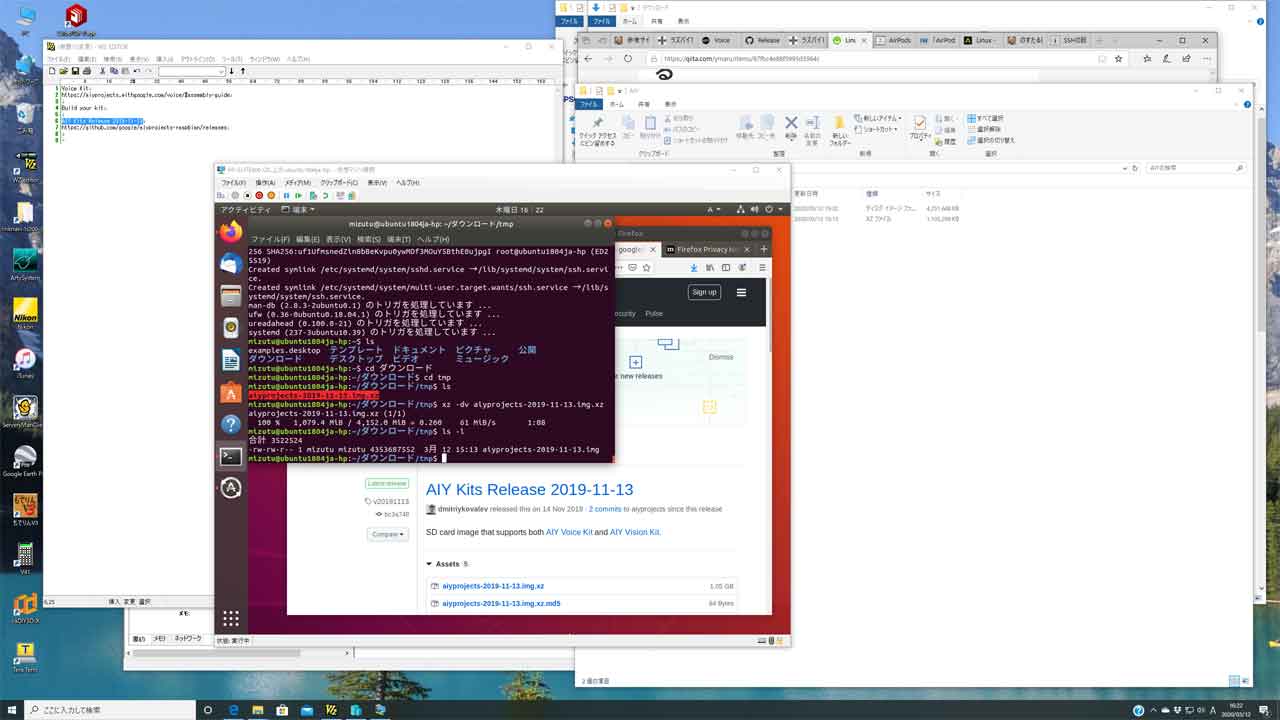
Task: Open Firefox from the Ubuntu dock
Action: (231, 232)
